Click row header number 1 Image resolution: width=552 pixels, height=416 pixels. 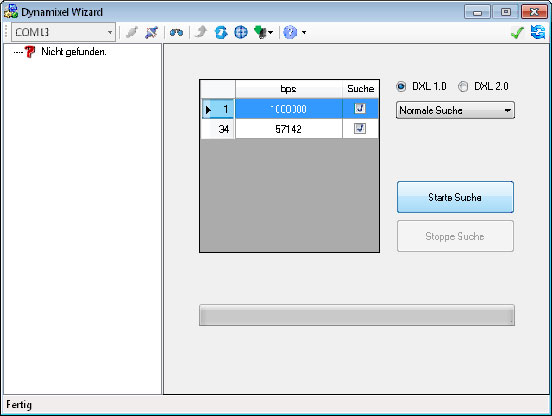coord(218,109)
